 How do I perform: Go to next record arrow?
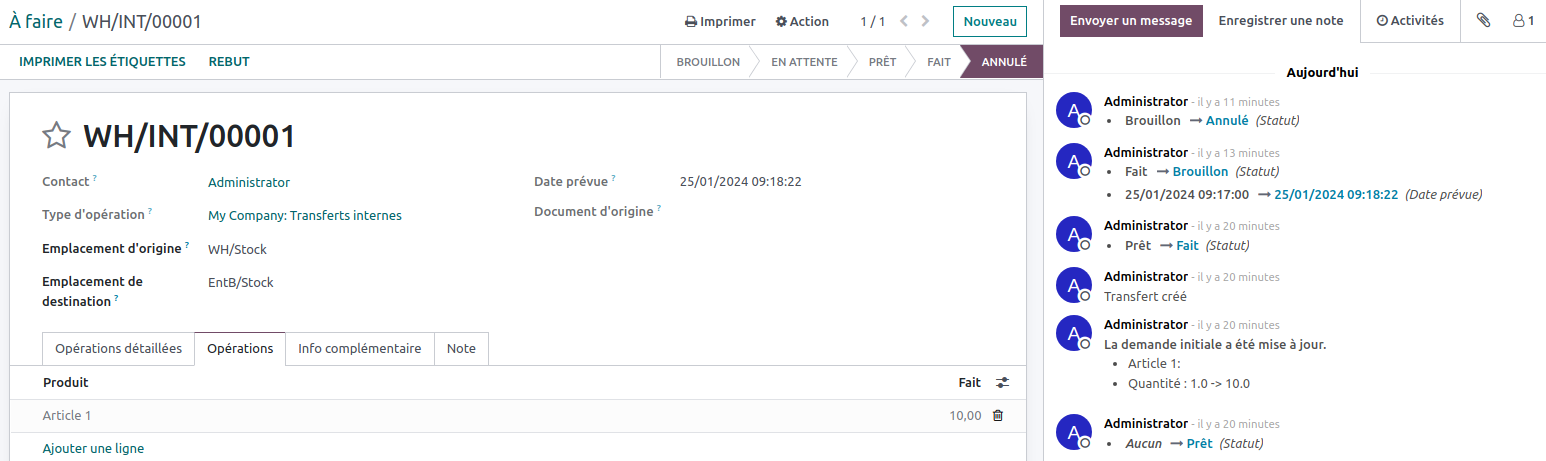tap(926, 21)
